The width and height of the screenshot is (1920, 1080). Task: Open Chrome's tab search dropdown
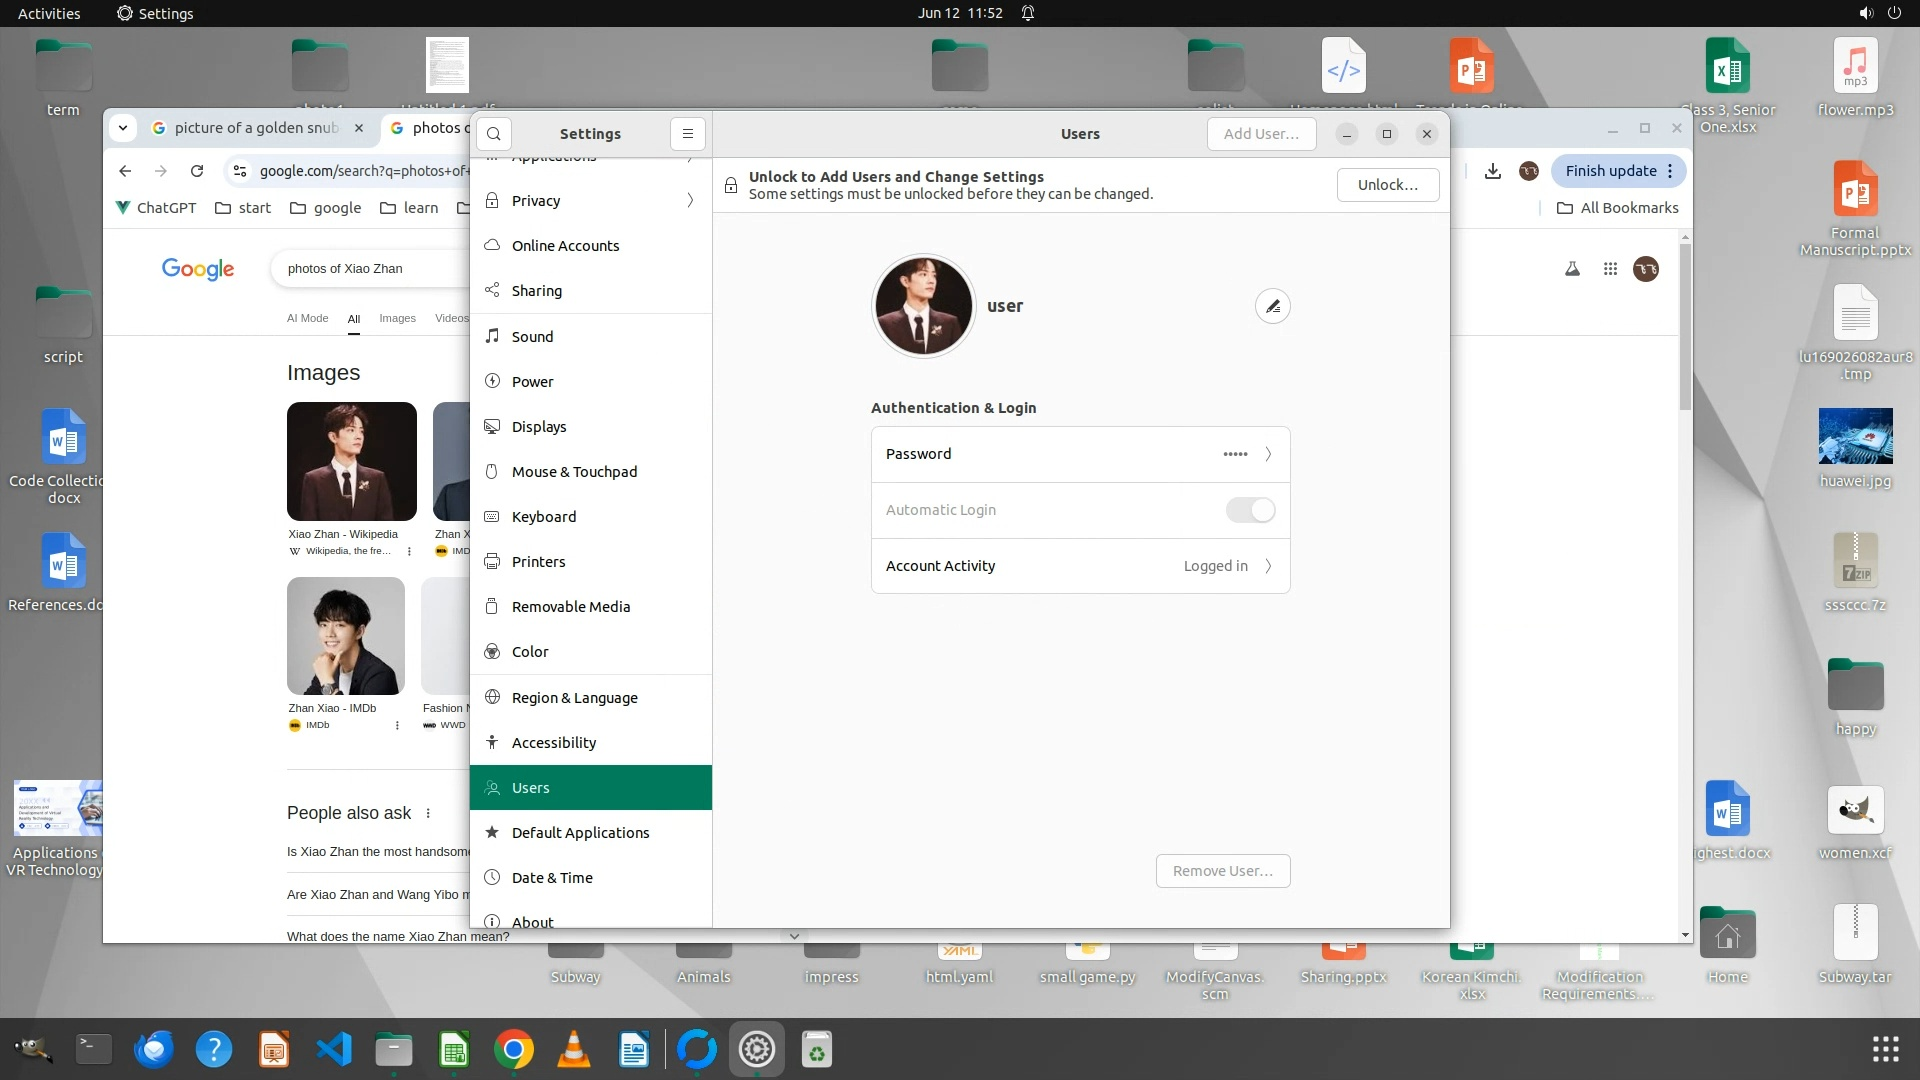(x=122, y=128)
